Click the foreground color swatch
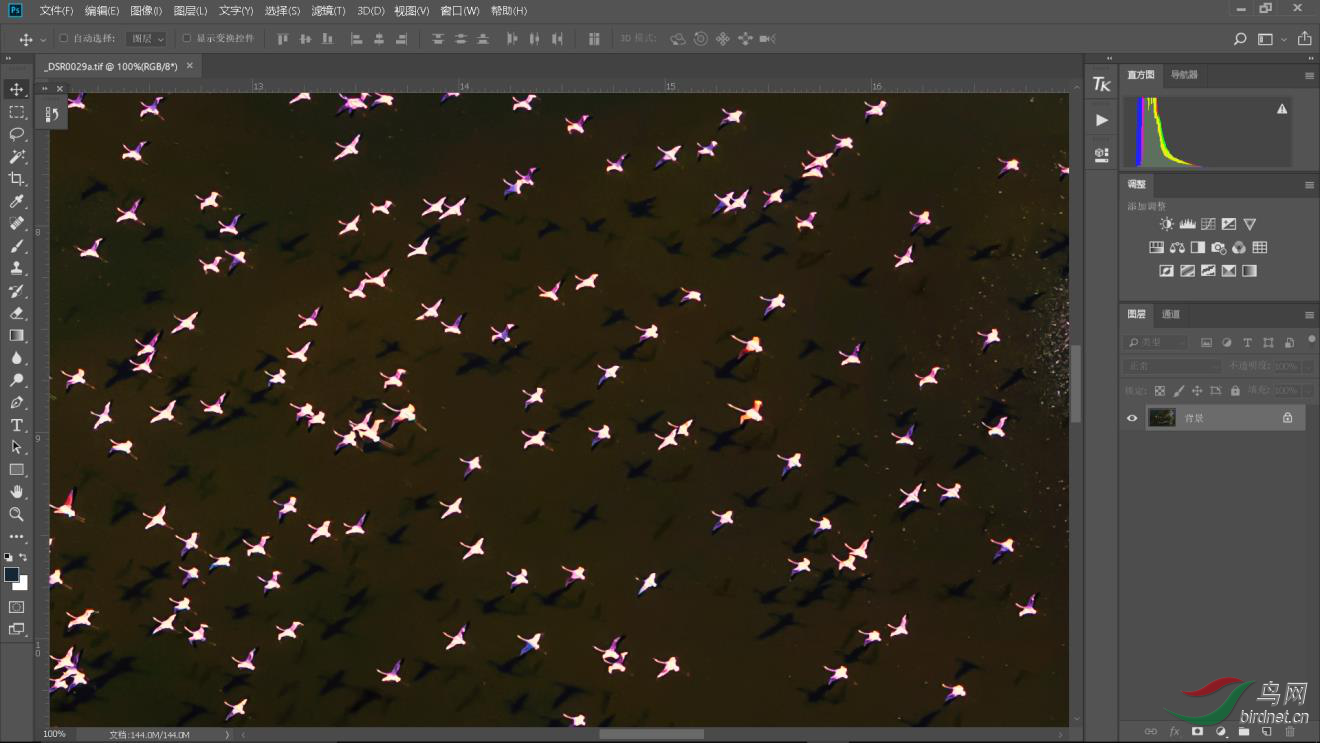The image size is (1320, 743). tap(12, 574)
